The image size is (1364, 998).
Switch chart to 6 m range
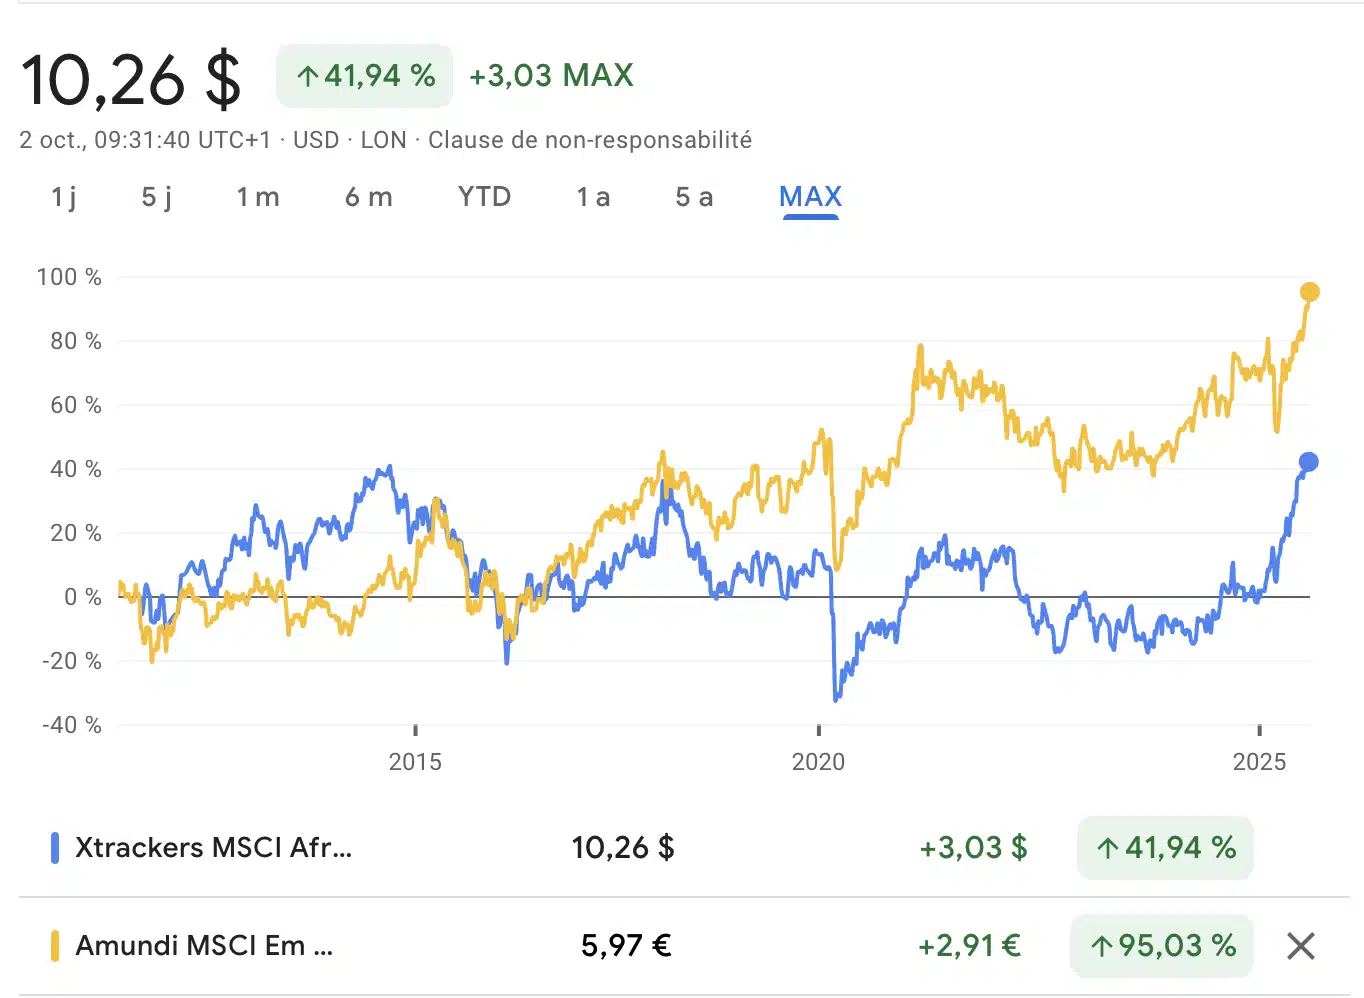click(x=368, y=197)
